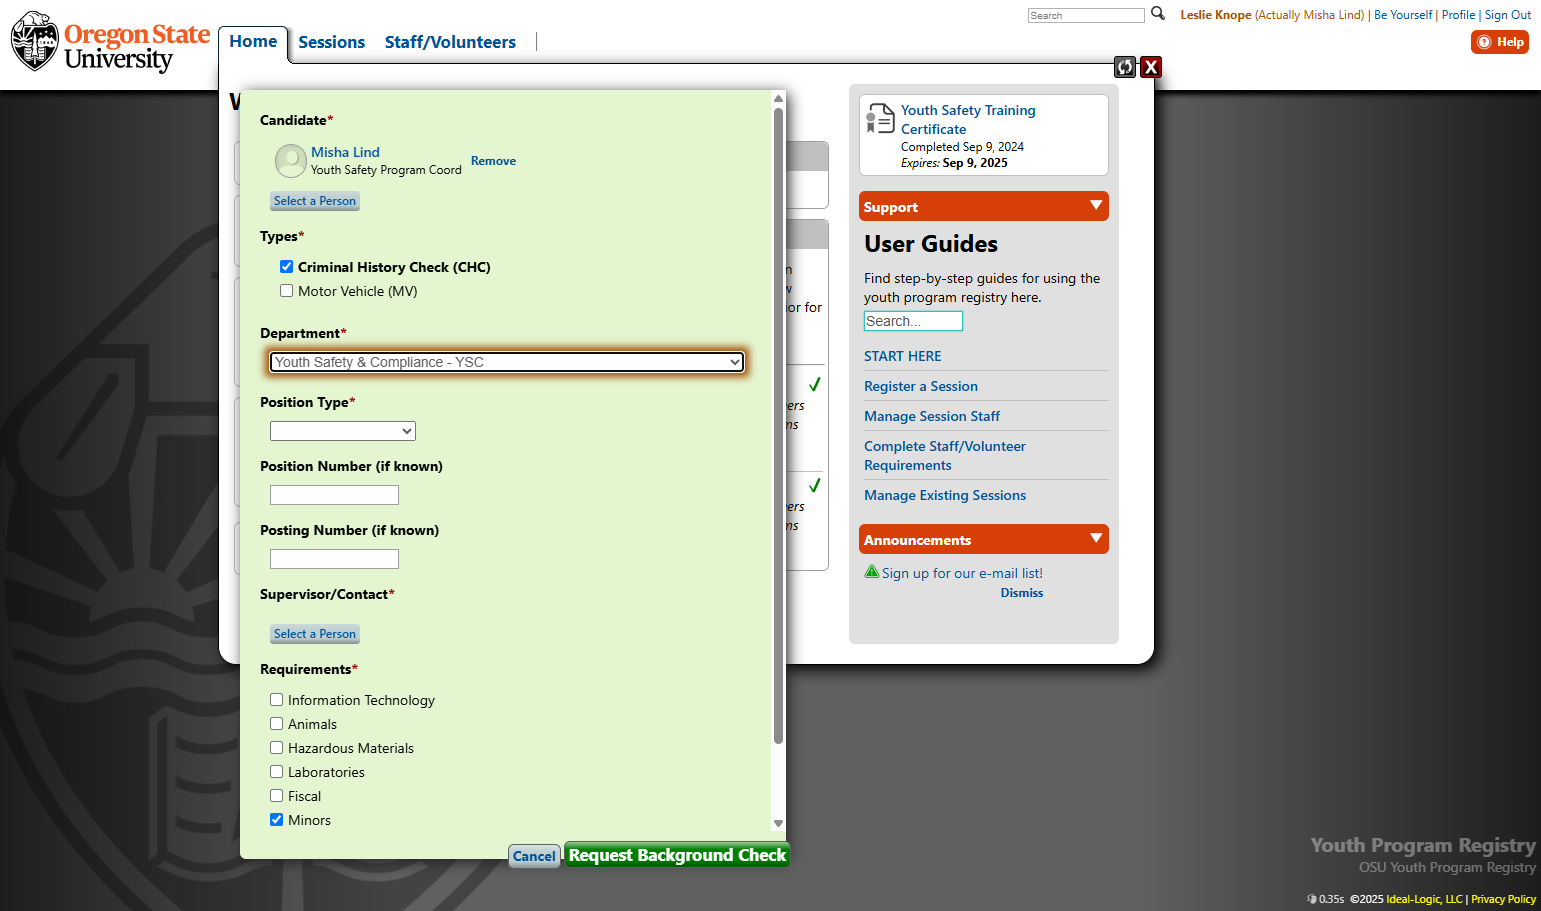Collapse the Support panel
1541x911 pixels.
coord(1097,206)
